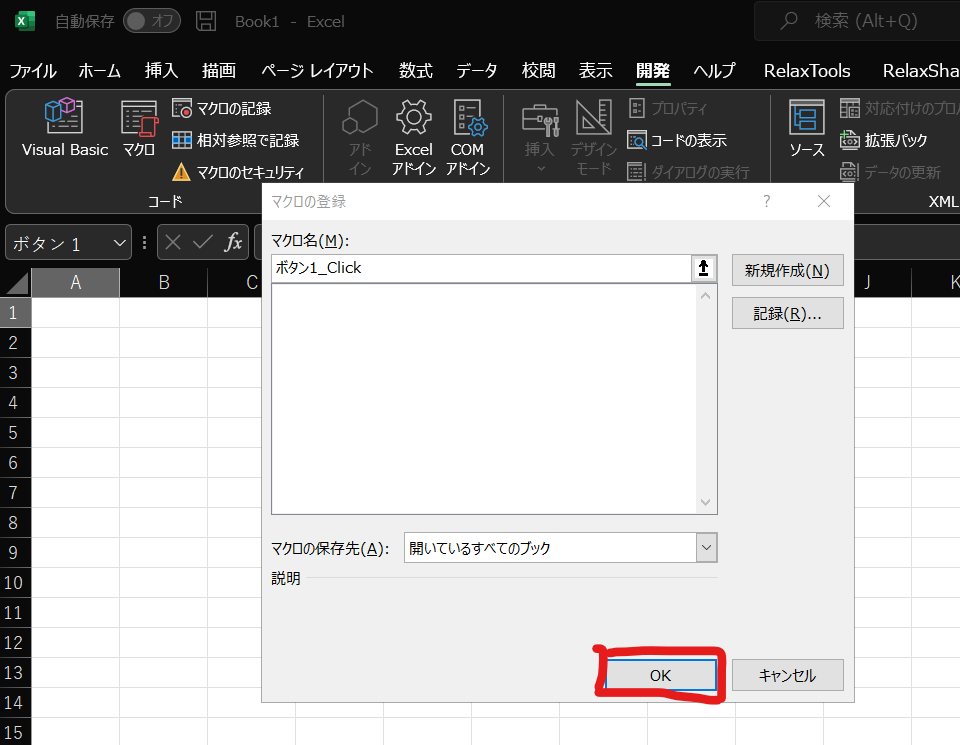Click the macro name input field
Screen dimensions: 960x745
tap(480, 268)
